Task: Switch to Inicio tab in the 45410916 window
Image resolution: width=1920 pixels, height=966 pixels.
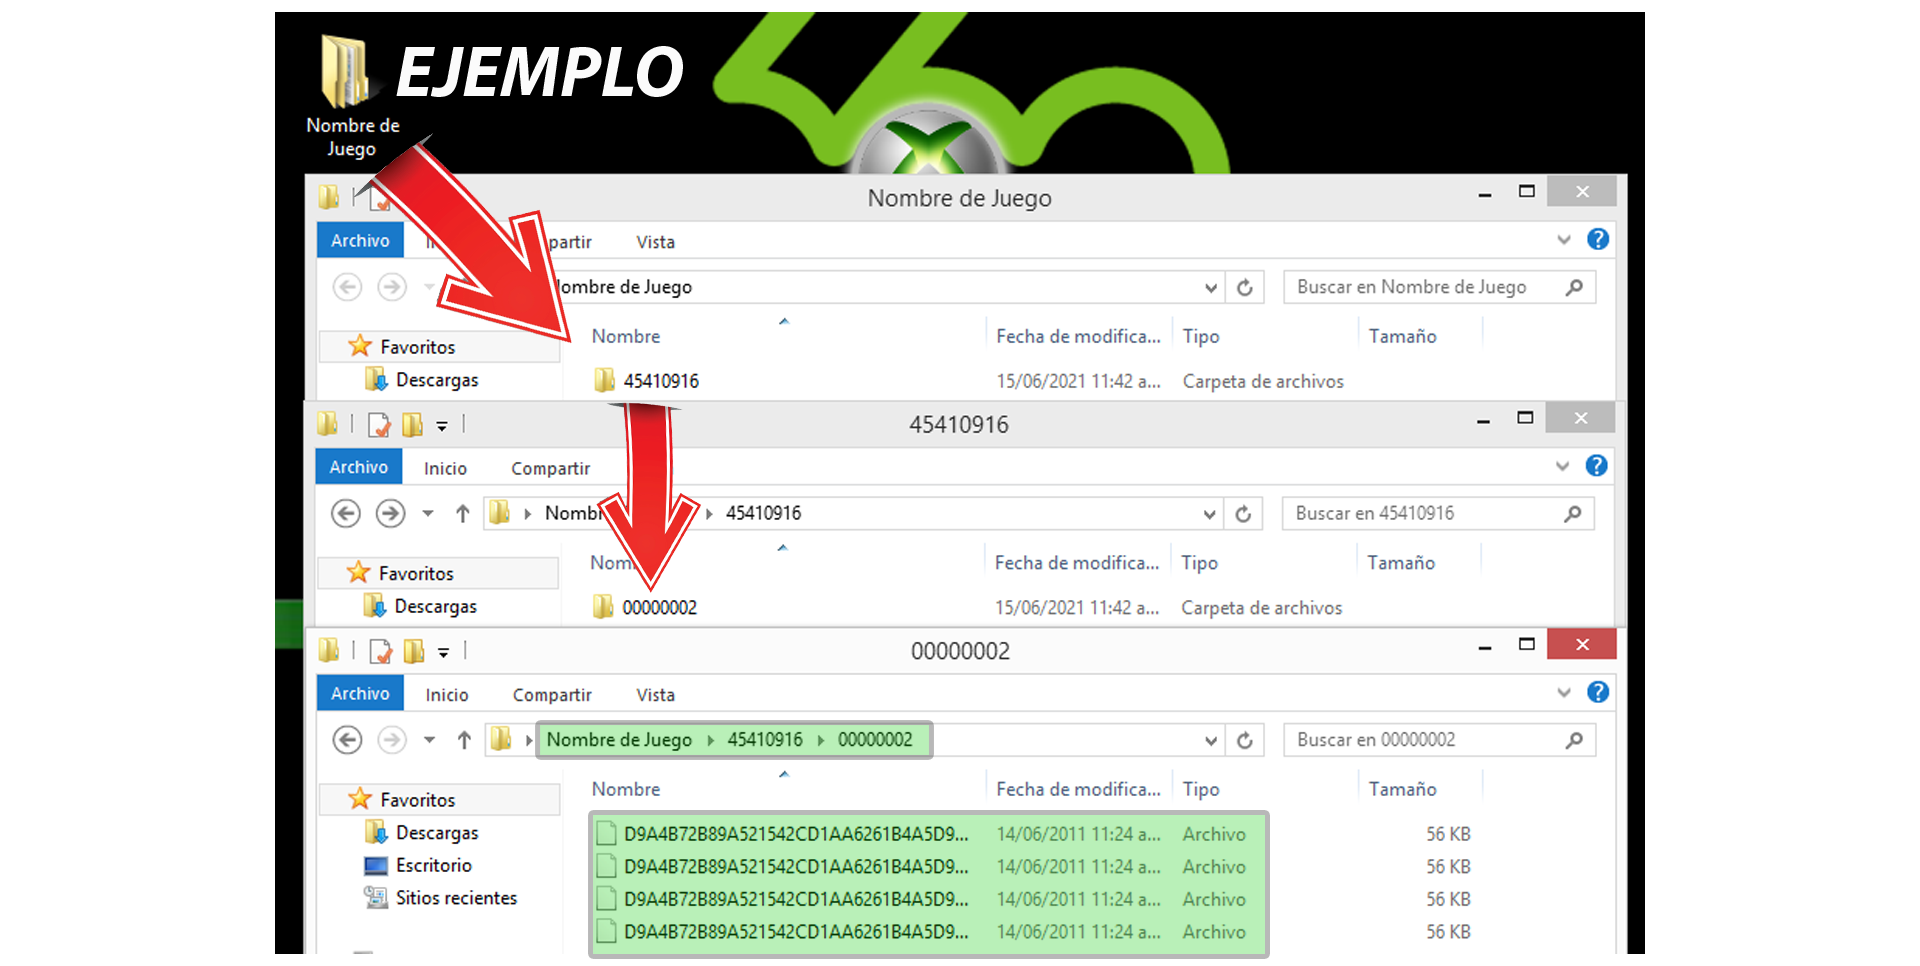Action: click(445, 468)
